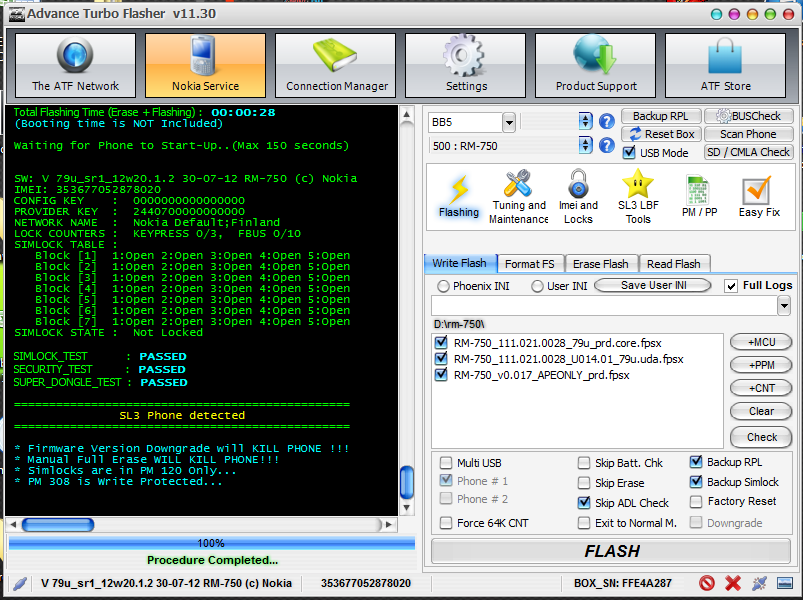Click the Check button
The height and width of the screenshot is (600, 803).
(762, 437)
